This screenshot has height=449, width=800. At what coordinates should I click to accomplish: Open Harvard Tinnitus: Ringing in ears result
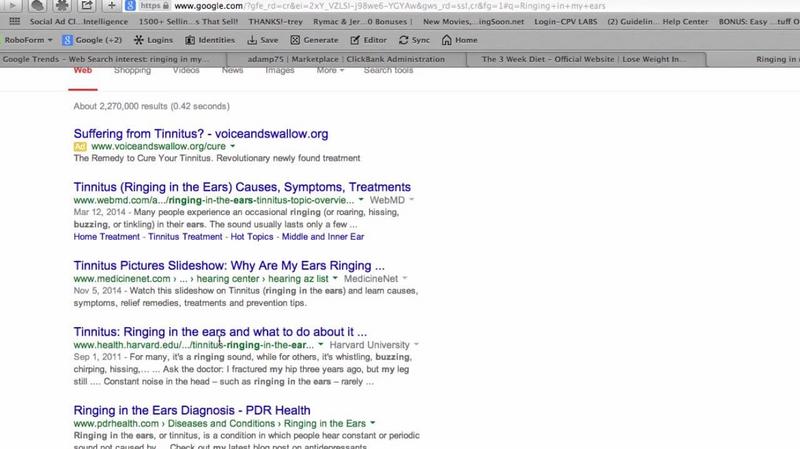point(220,332)
